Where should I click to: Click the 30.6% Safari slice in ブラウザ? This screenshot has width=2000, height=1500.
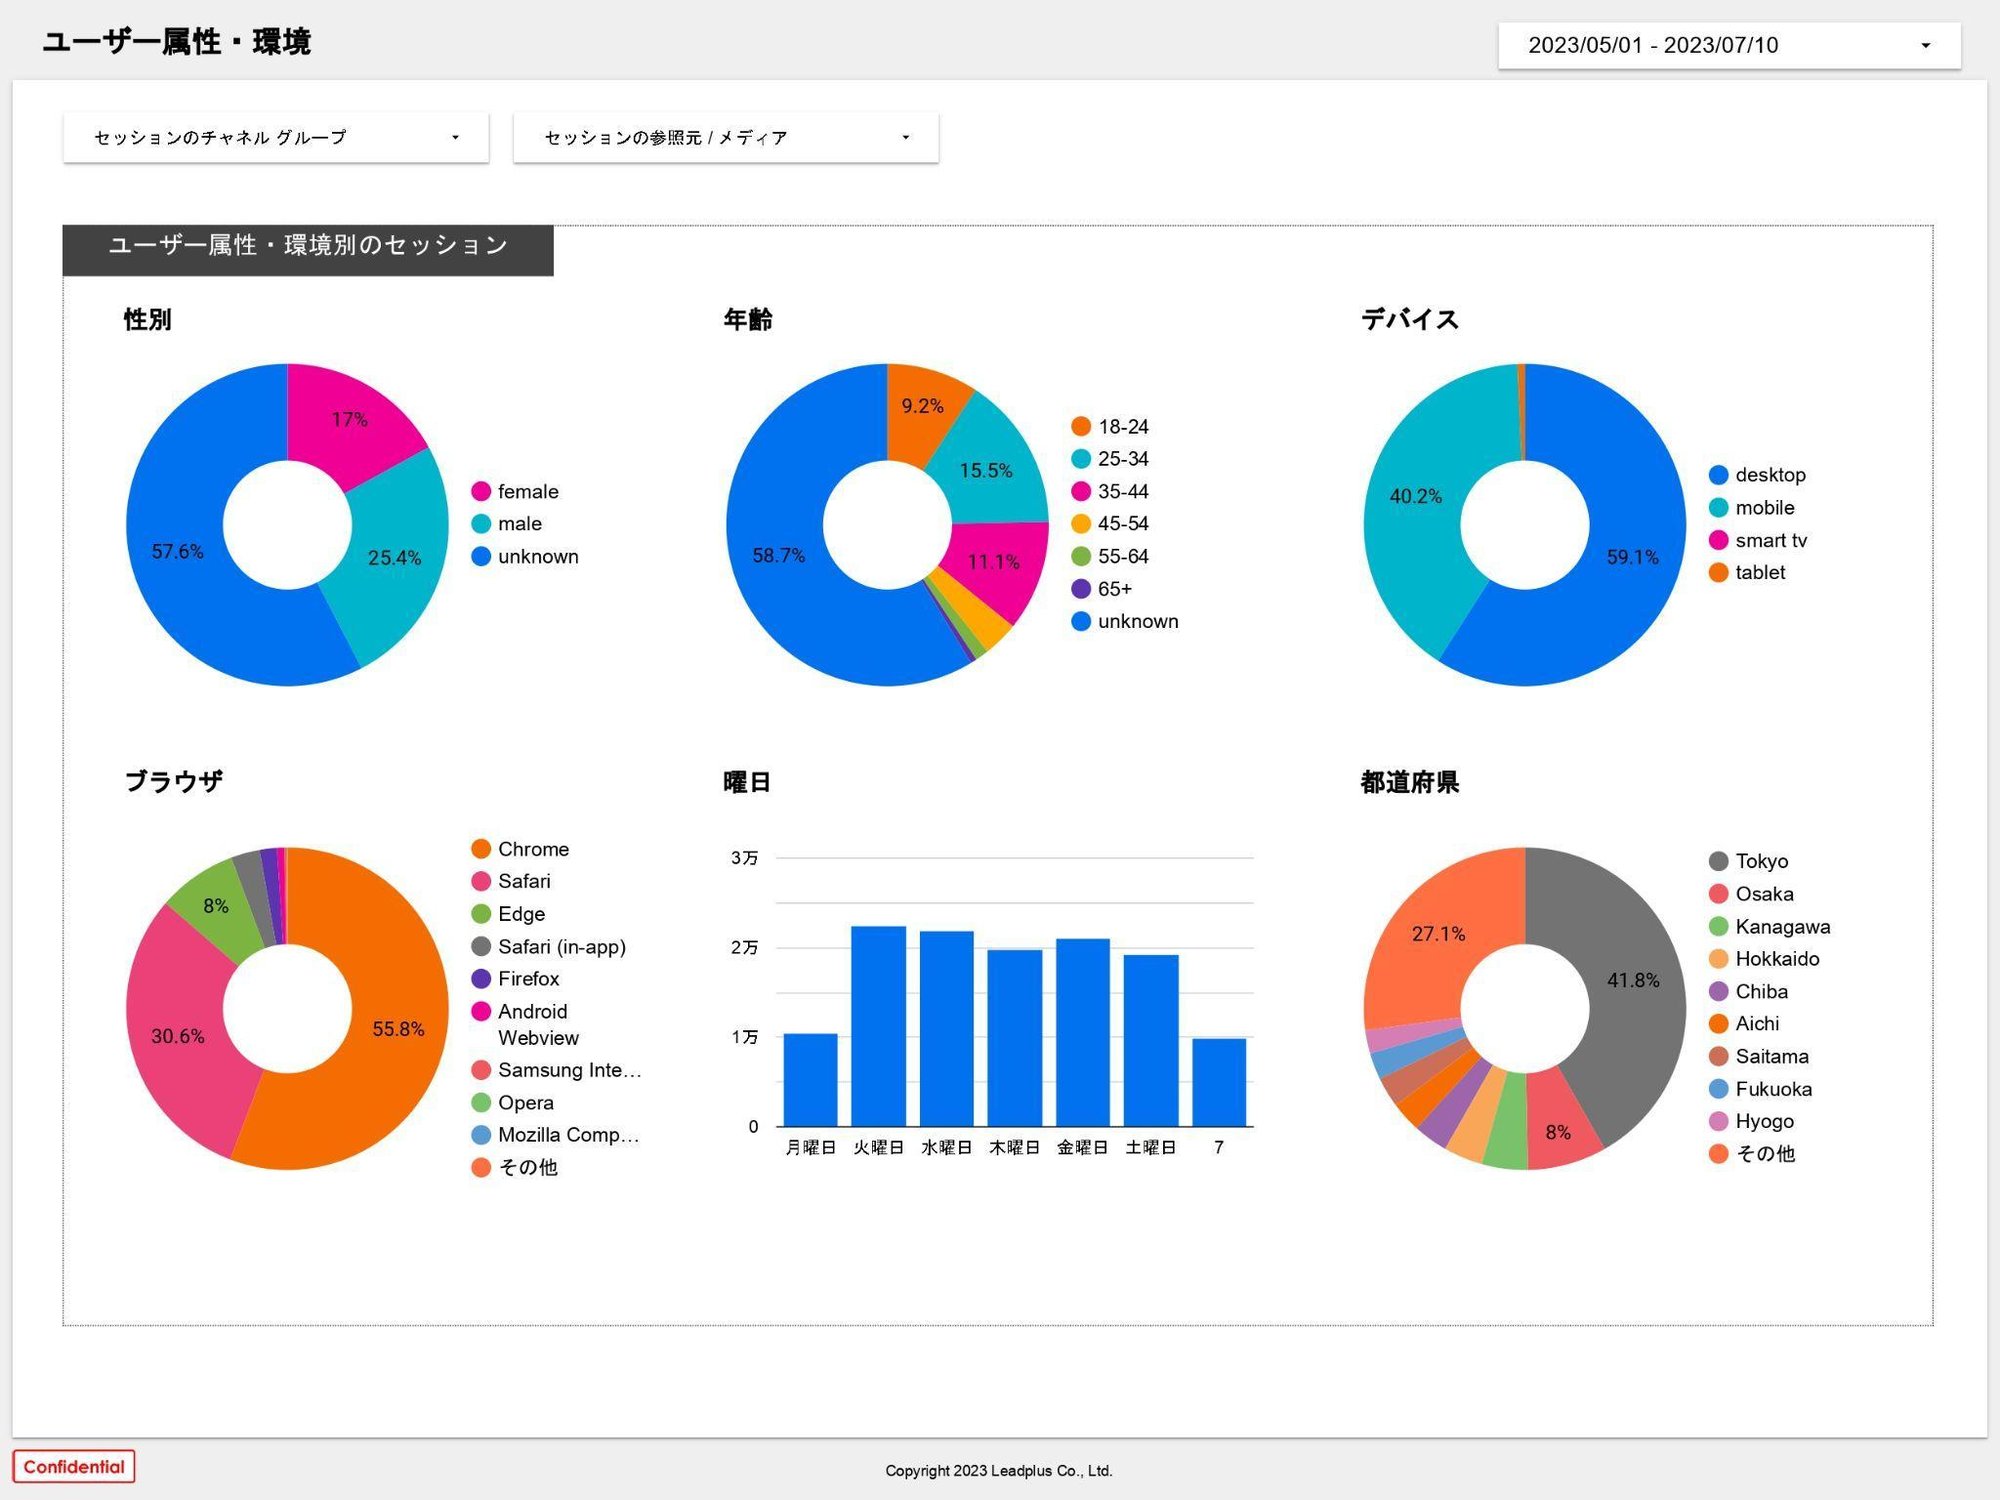[180, 1035]
